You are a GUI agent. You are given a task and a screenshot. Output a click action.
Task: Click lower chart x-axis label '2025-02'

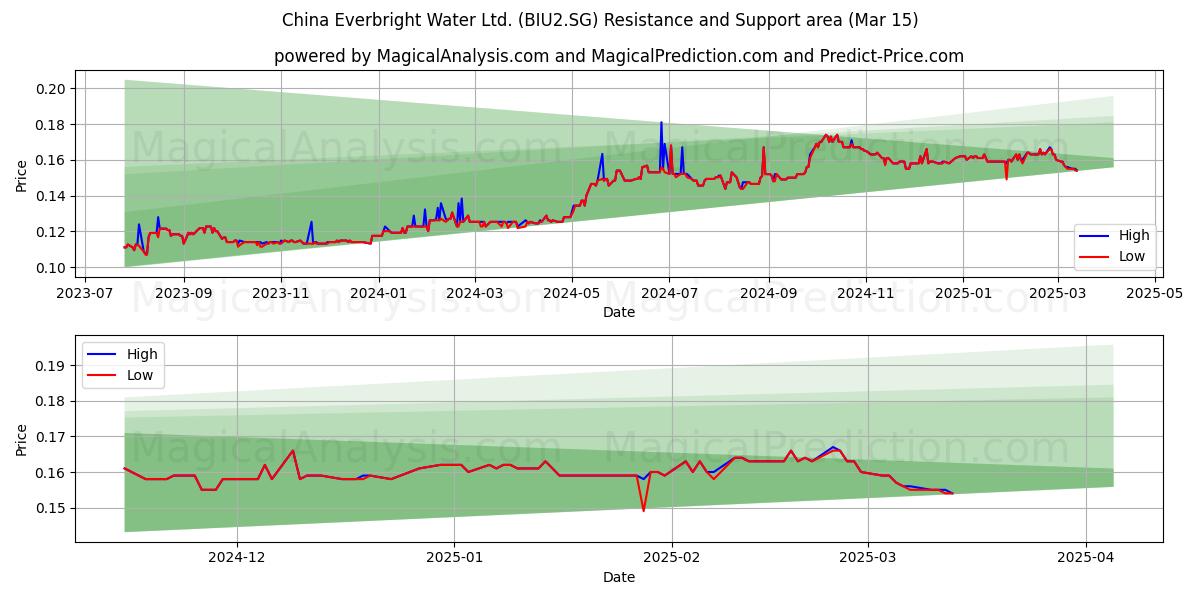pos(672,560)
